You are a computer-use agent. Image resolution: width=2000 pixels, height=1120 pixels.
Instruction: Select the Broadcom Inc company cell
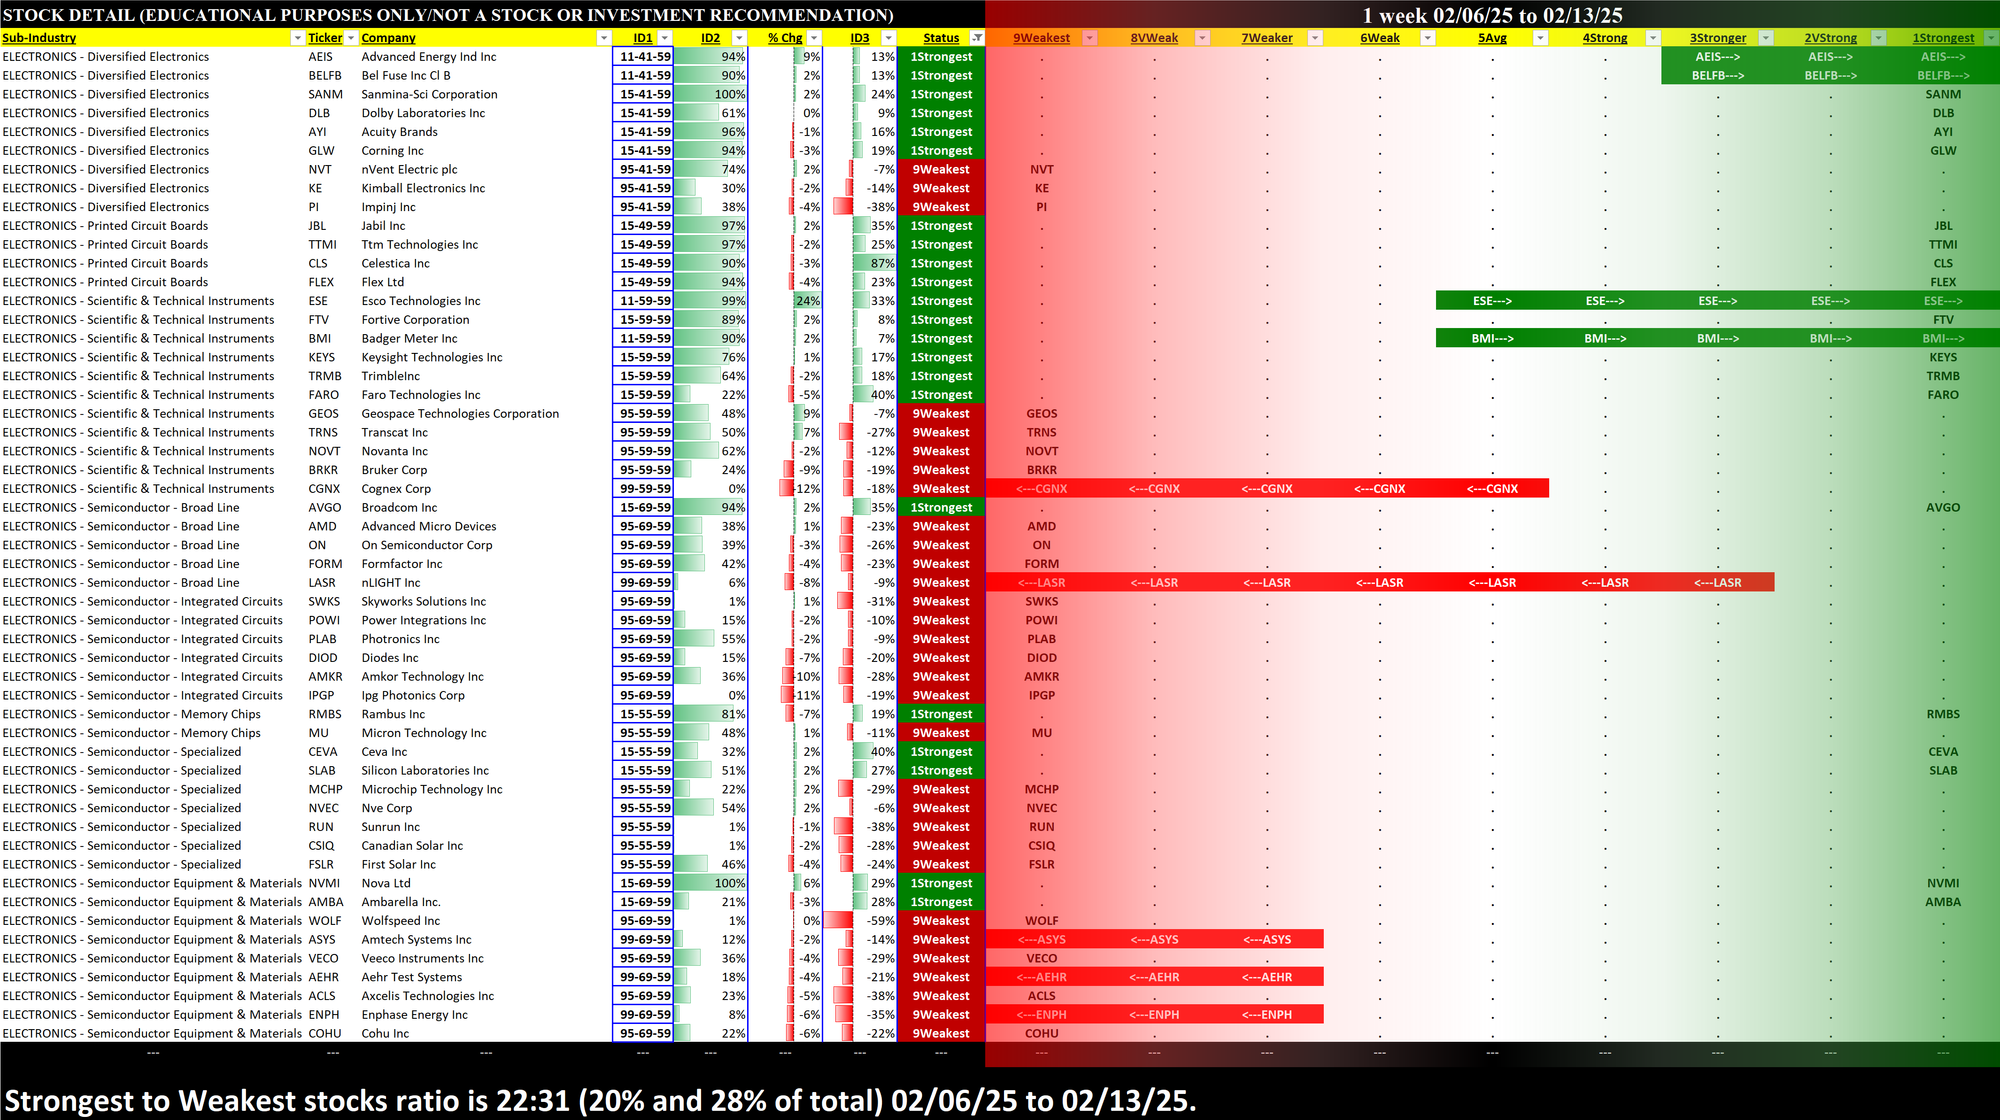tap(400, 508)
